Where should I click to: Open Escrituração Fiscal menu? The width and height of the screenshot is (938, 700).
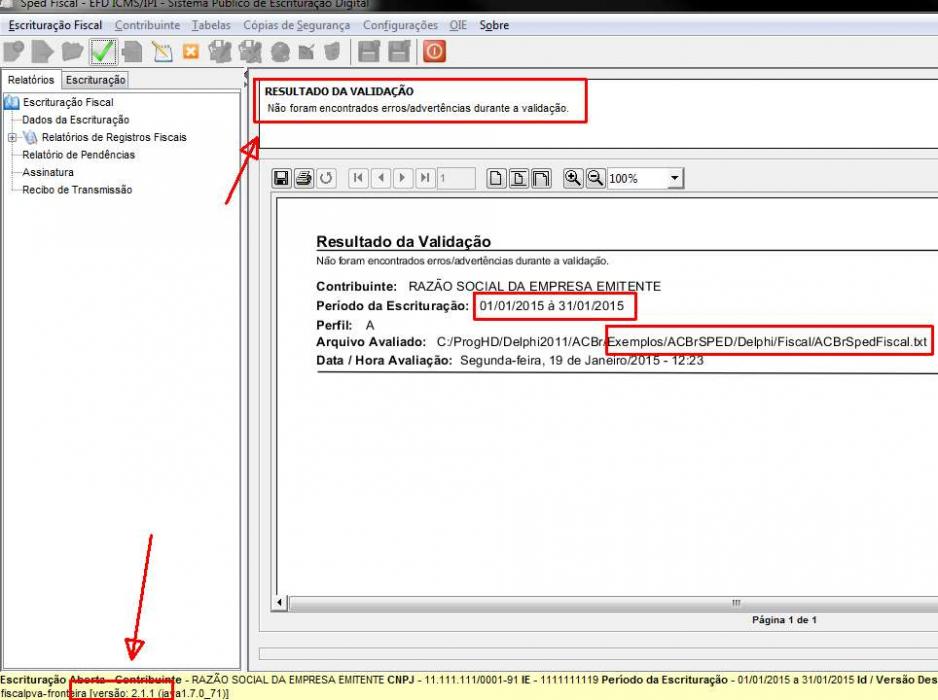55,25
